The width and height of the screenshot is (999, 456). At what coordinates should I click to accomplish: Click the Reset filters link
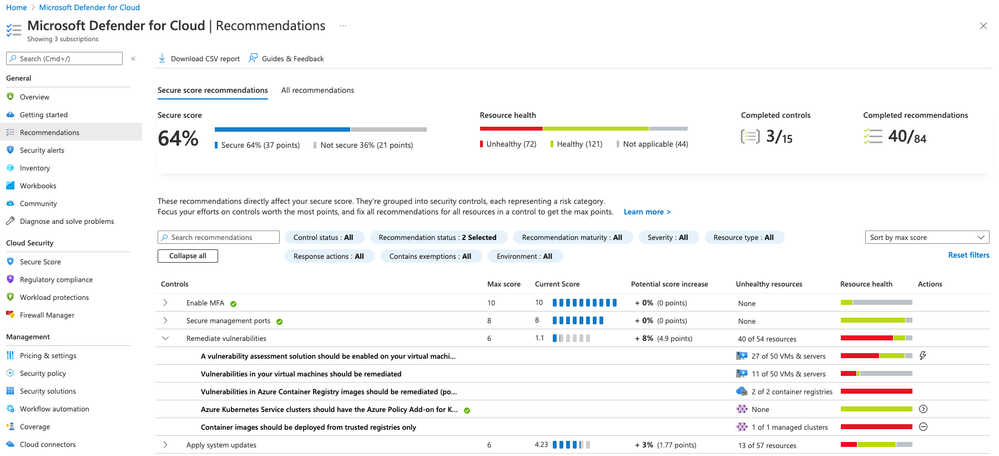pos(968,255)
